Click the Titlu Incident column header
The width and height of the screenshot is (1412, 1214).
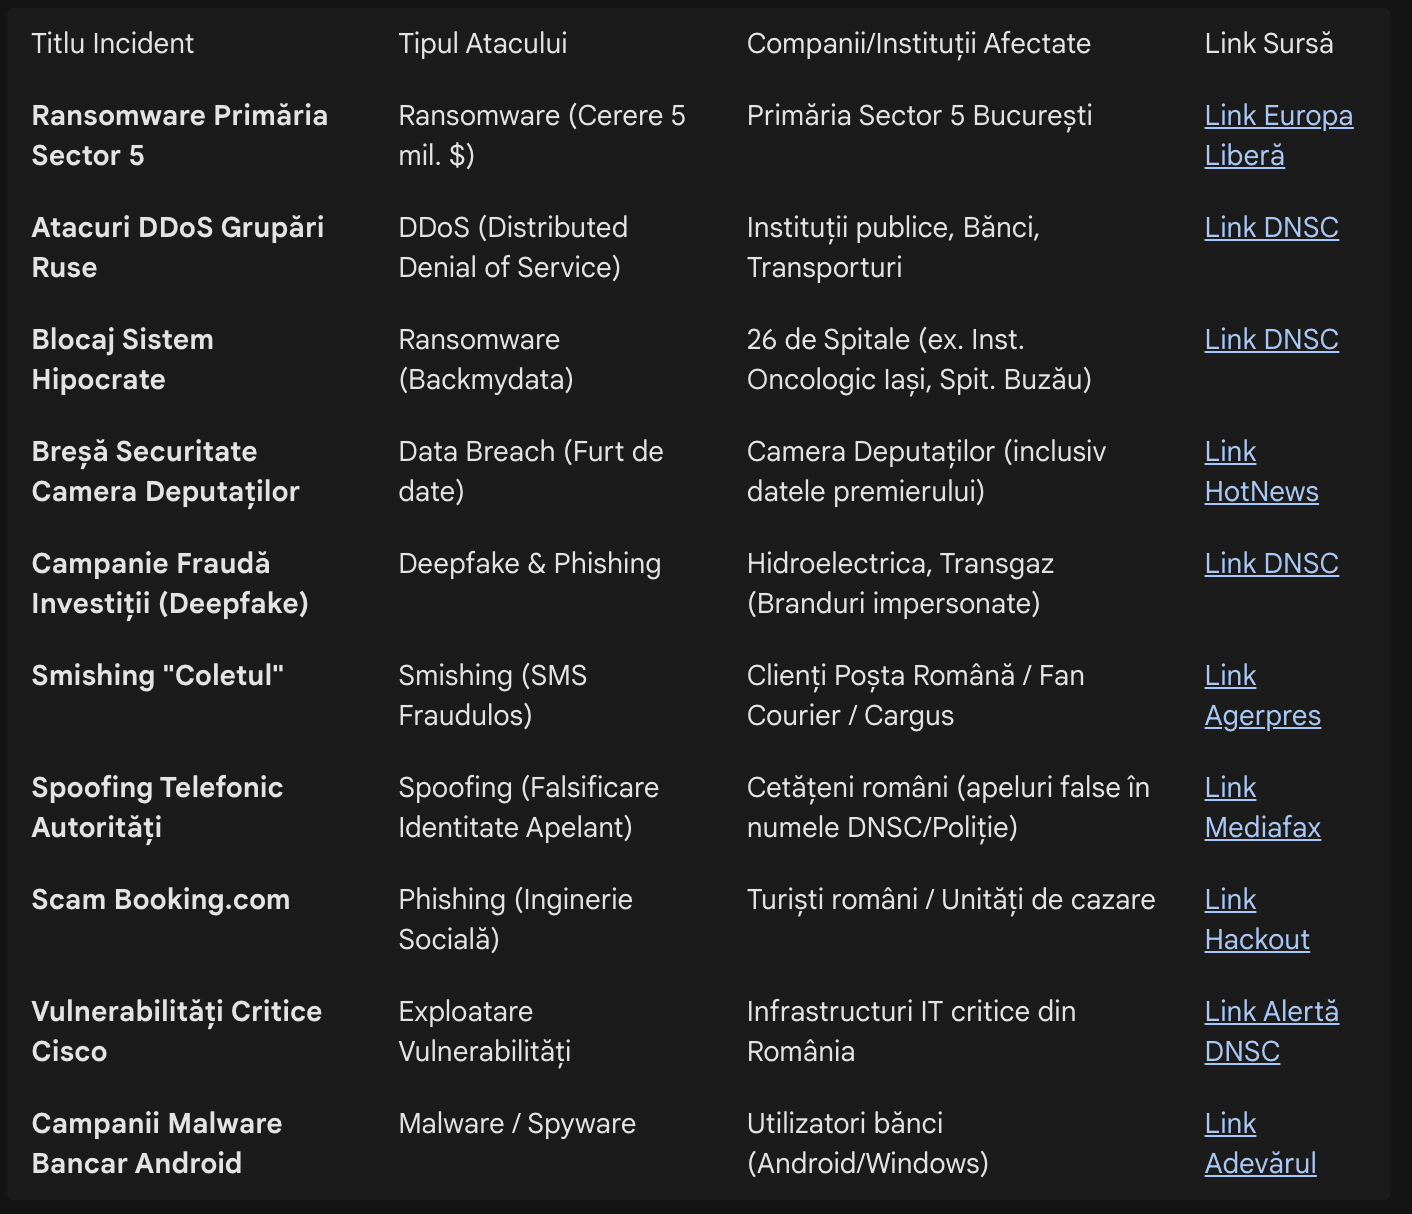(x=113, y=44)
